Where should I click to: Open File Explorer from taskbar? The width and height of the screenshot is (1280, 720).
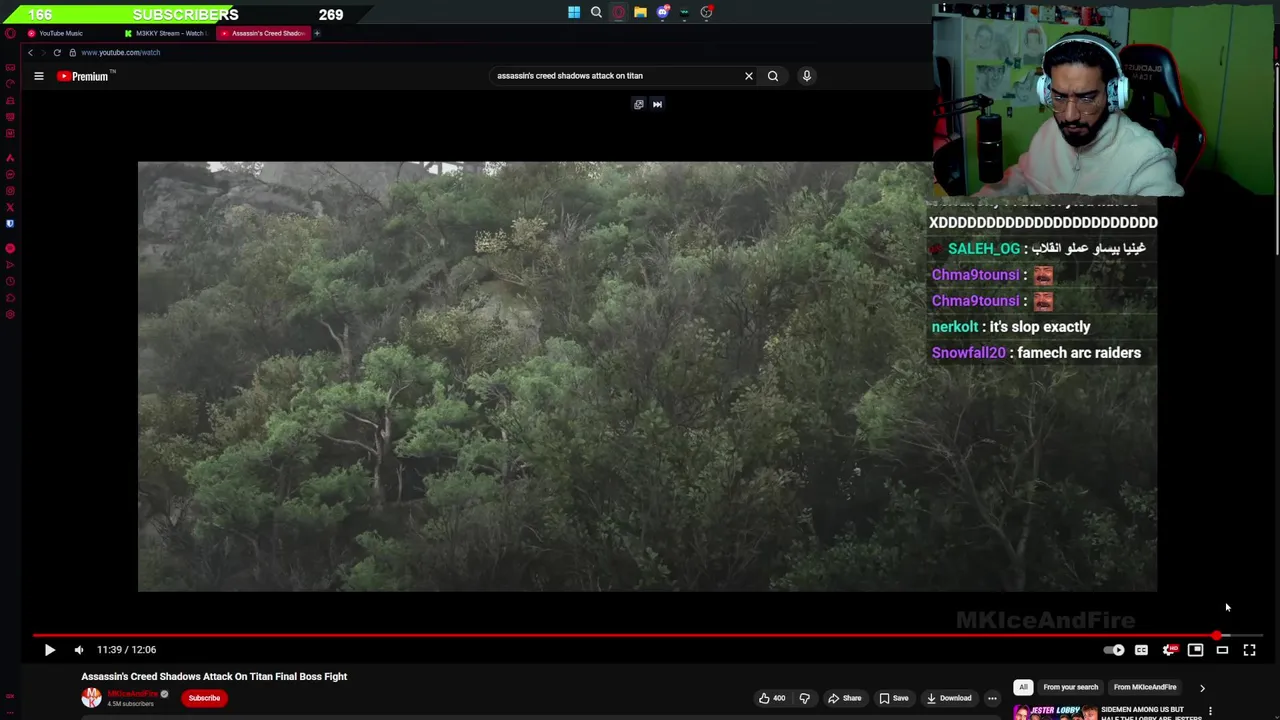[640, 13]
